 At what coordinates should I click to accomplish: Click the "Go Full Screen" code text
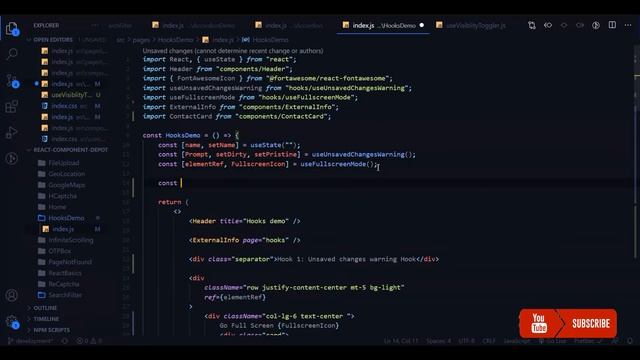tap(247, 326)
